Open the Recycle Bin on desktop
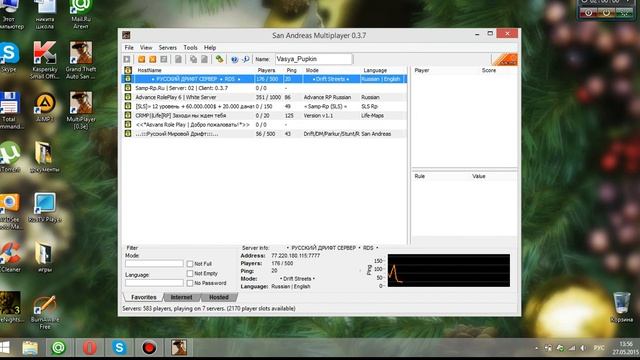 (622, 307)
